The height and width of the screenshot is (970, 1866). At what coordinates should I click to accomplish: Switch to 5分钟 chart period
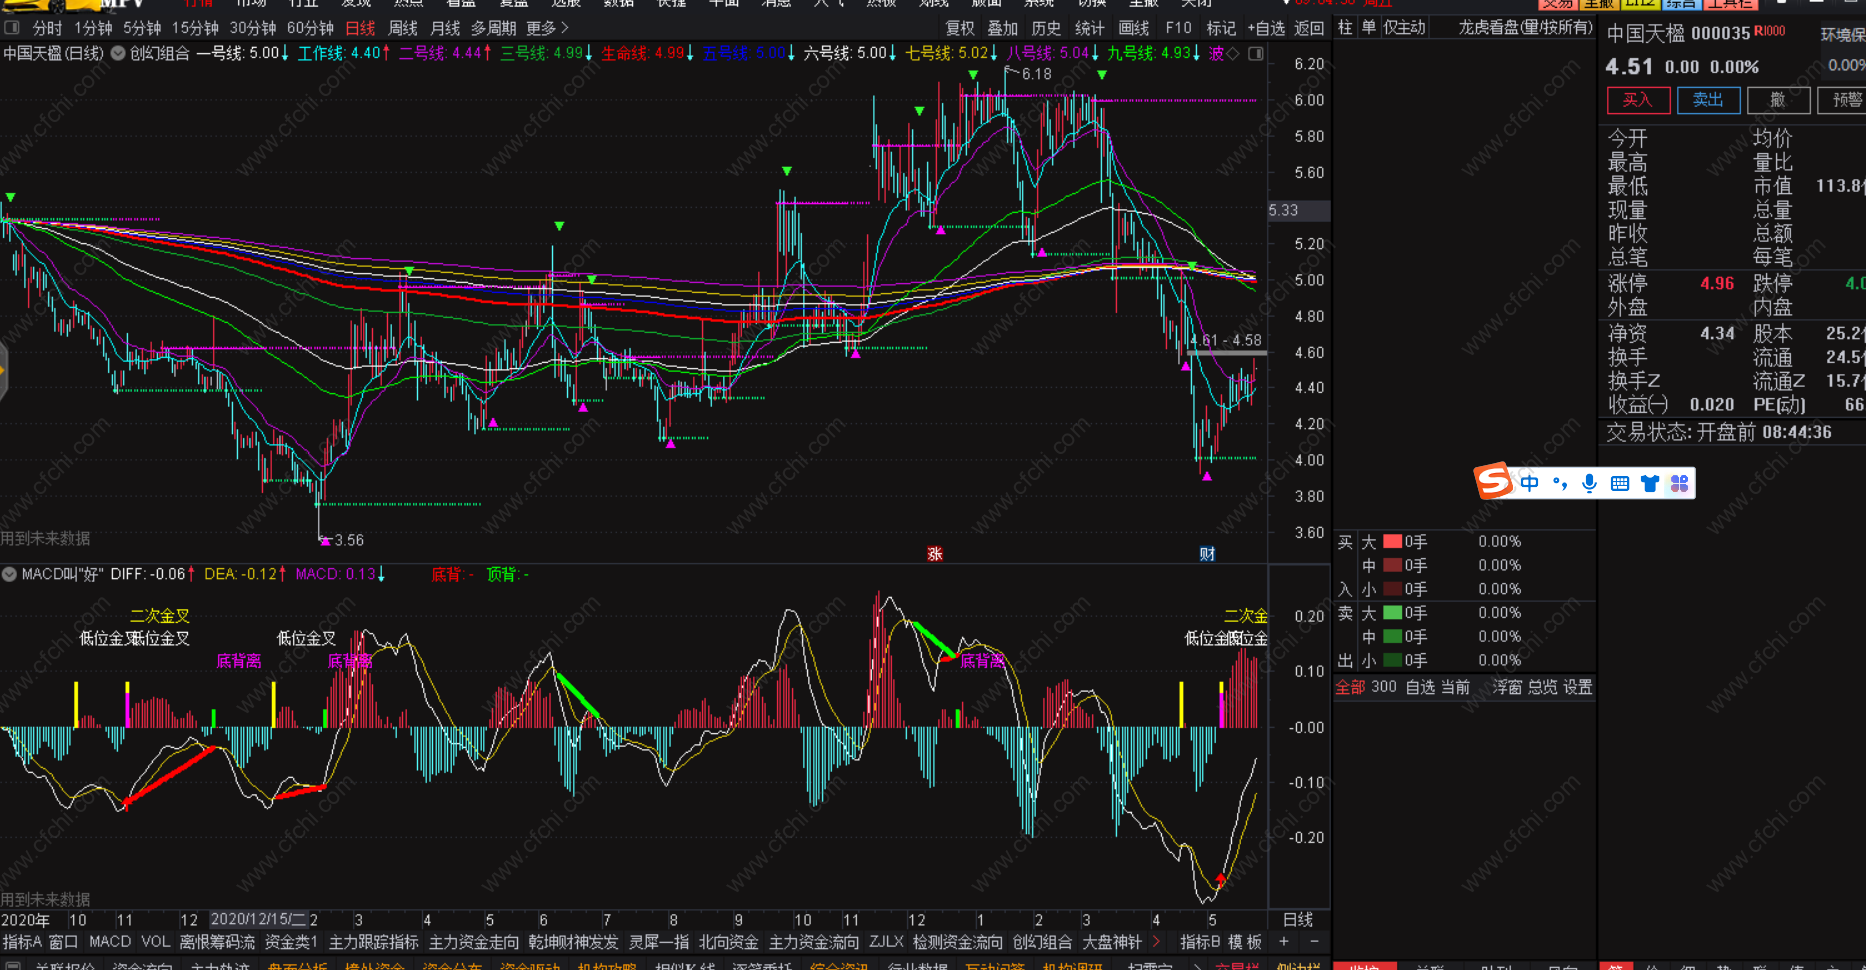tap(142, 28)
